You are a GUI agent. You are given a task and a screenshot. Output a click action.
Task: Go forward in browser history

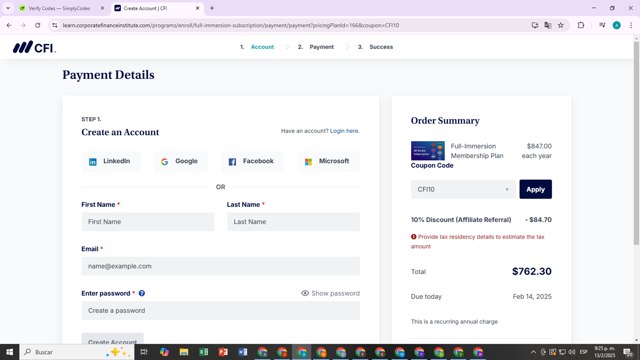23,25
